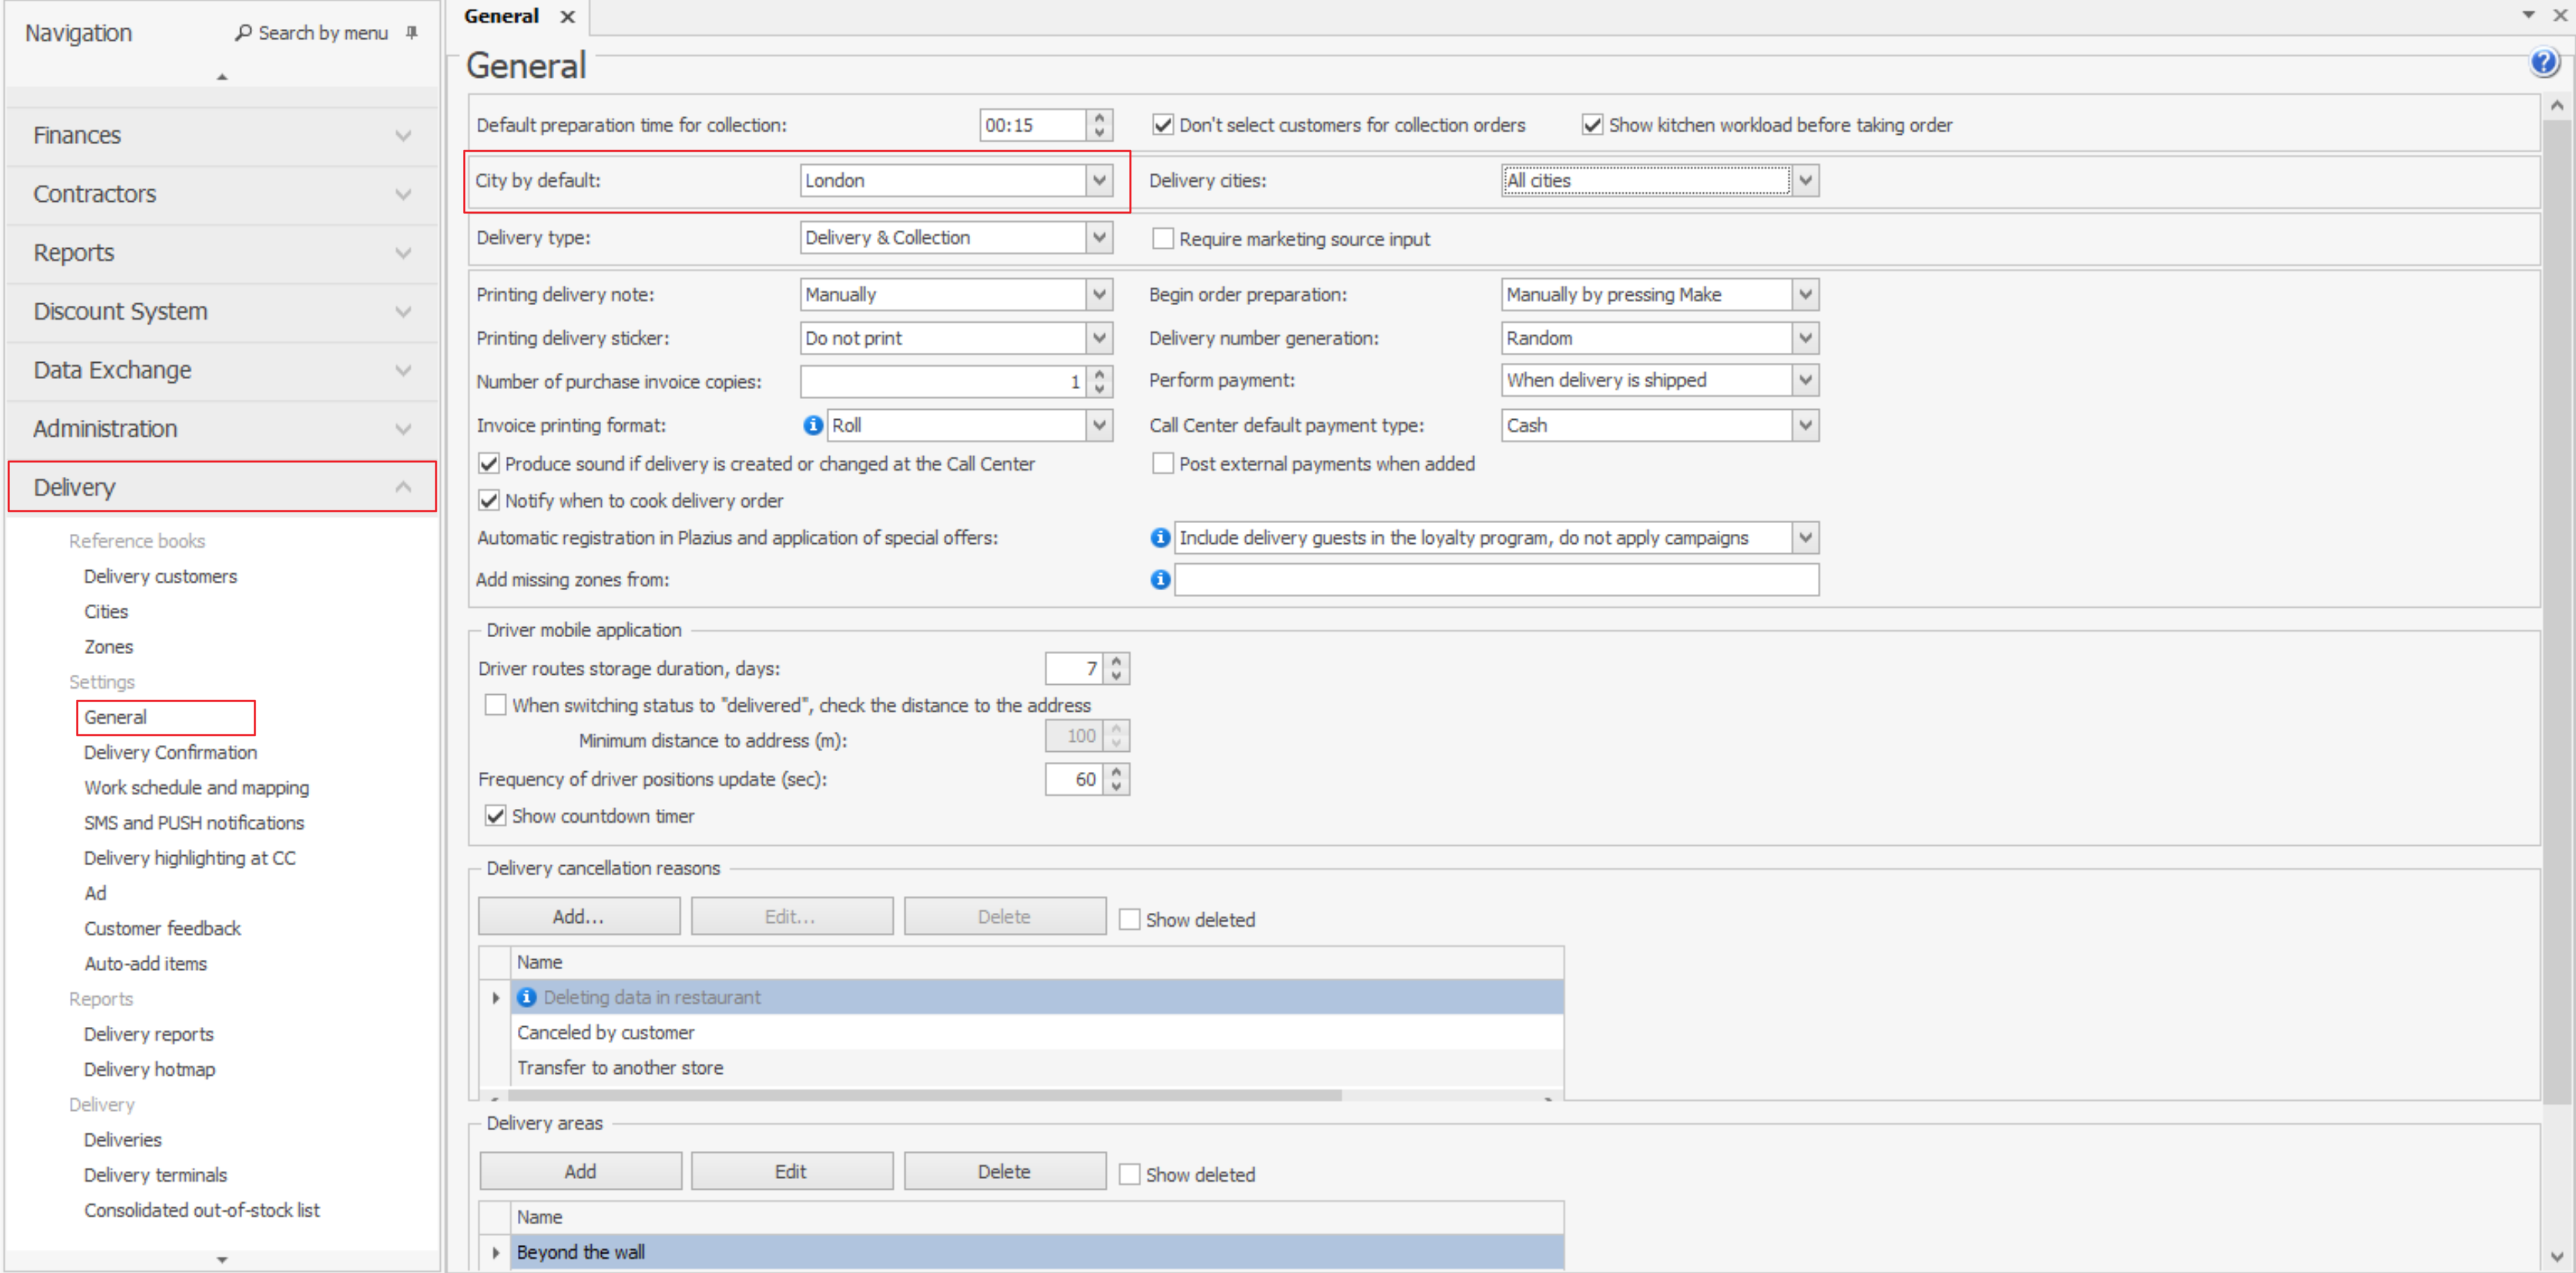
Task: Click the Search by menu magnifier
Action: click(x=243, y=33)
